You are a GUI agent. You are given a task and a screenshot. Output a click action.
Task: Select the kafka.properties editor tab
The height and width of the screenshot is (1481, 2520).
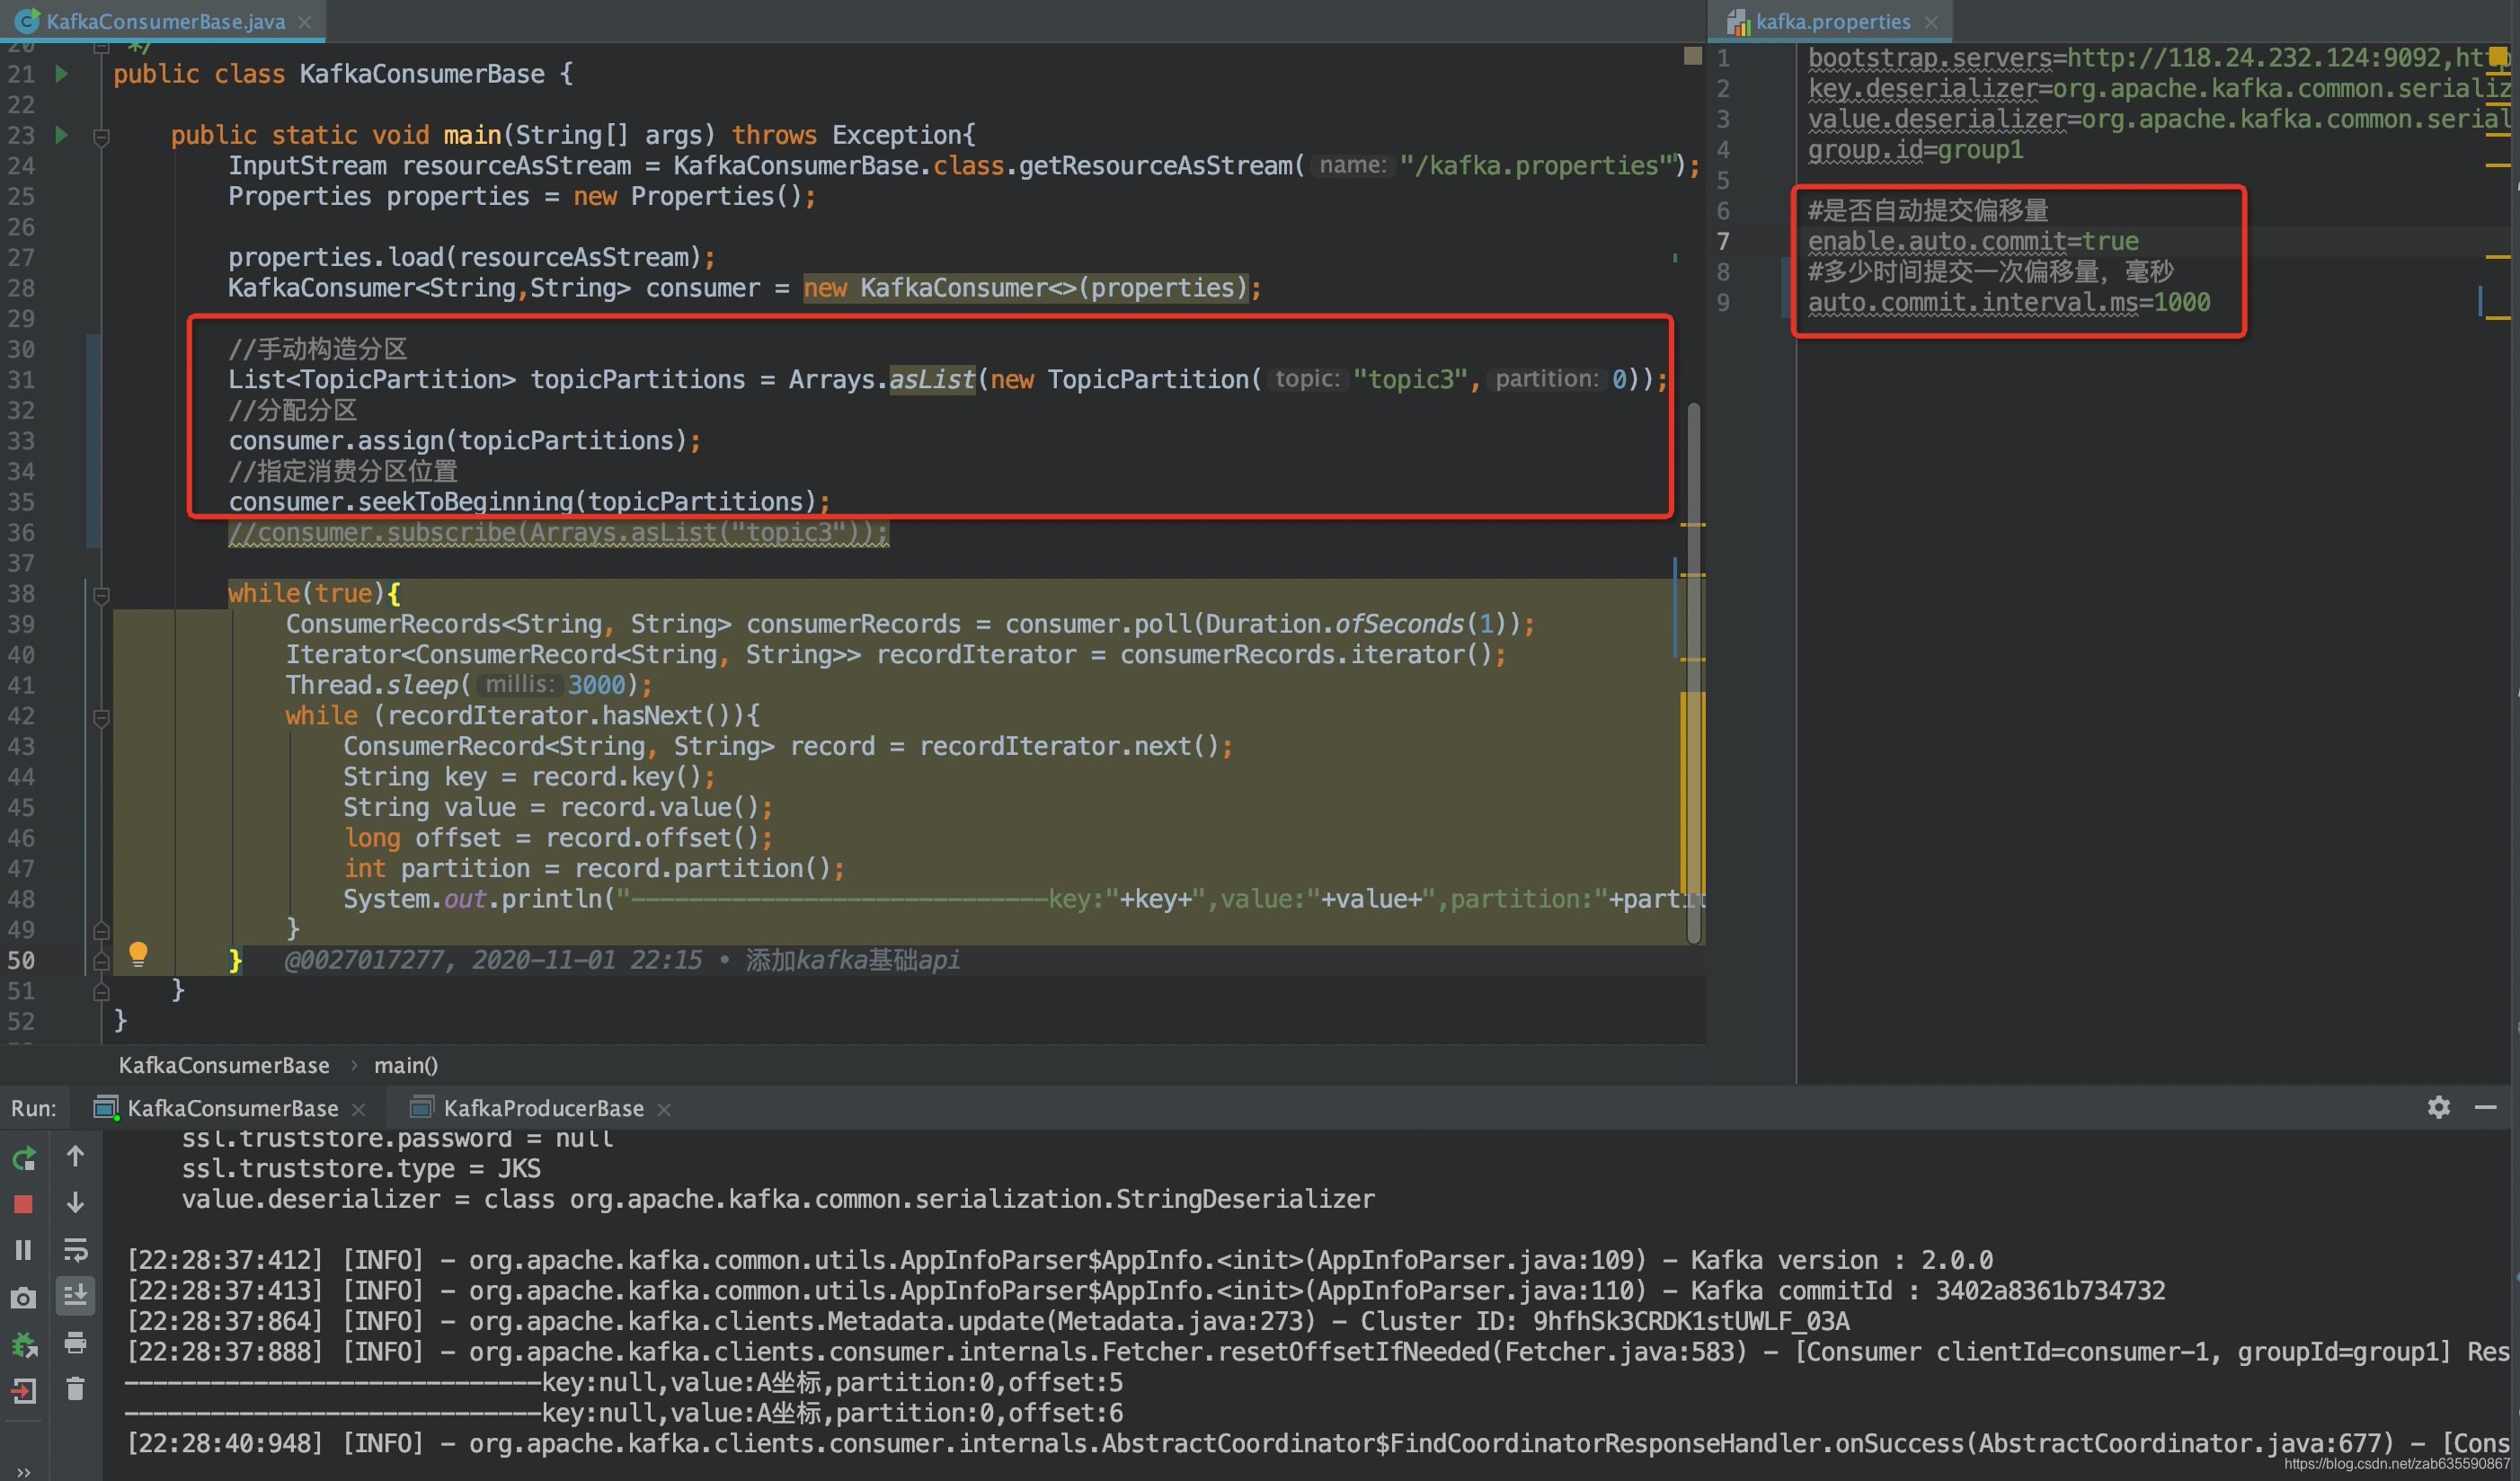click(1832, 21)
